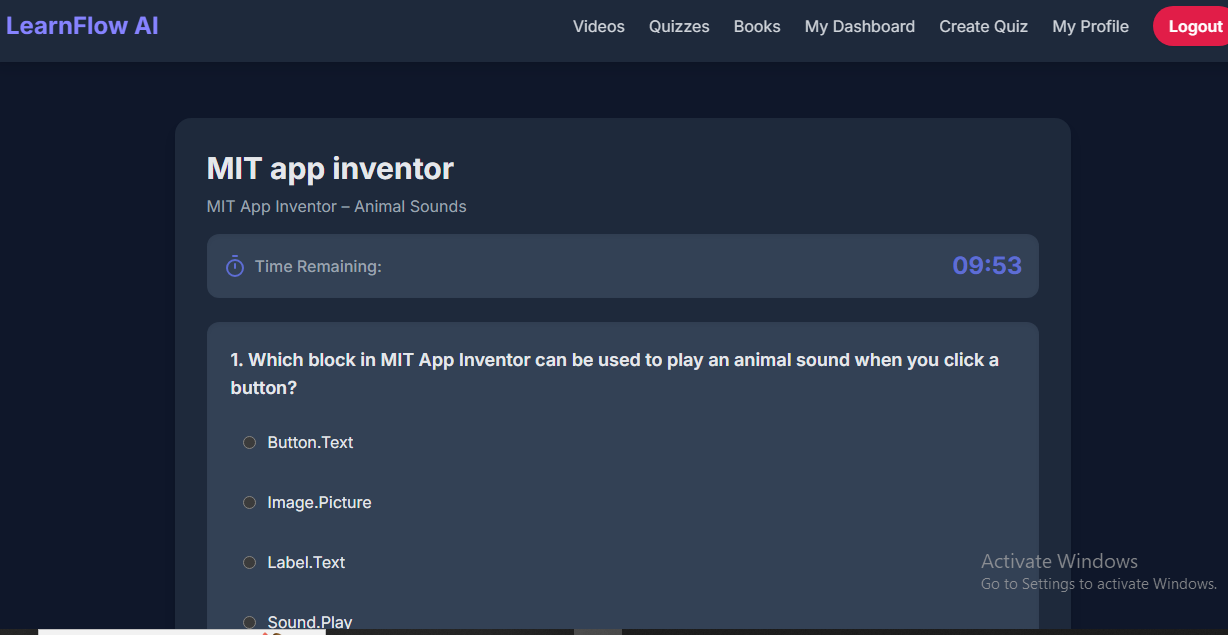The image size is (1228, 635).
Task: Go to the Videos page
Action: click(x=599, y=27)
